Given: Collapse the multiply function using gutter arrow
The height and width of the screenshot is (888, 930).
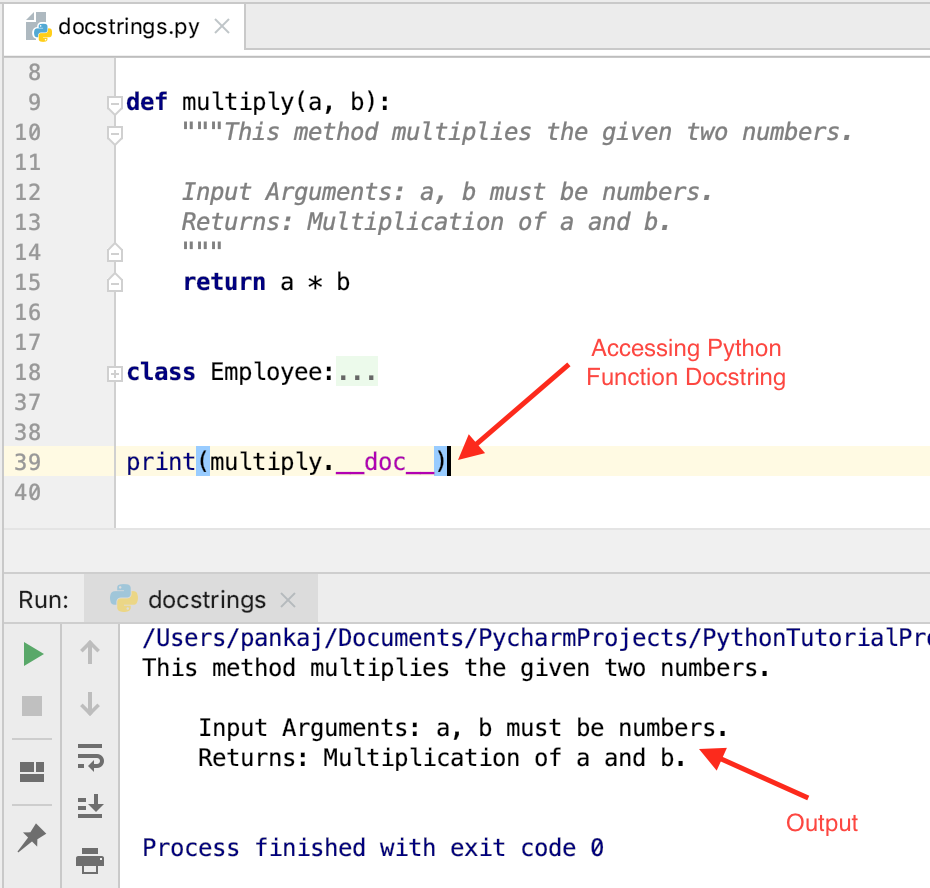Looking at the screenshot, I should (x=115, y=101).
